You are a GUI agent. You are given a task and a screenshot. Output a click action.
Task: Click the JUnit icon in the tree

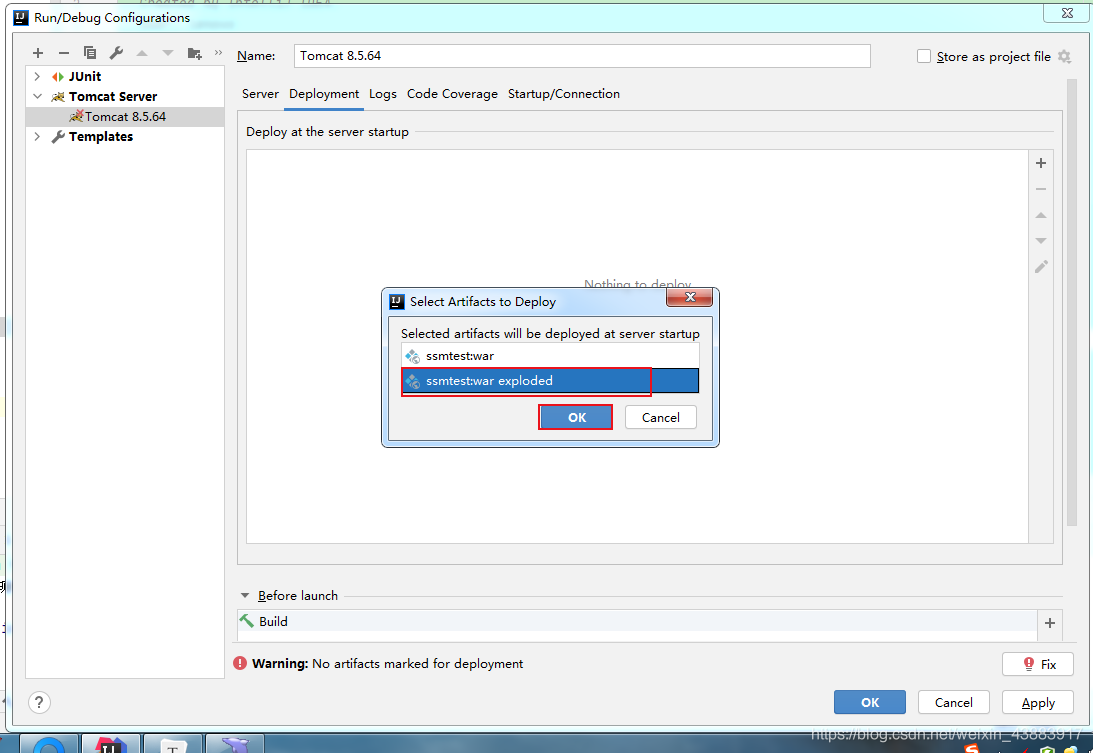pos(58,77)
